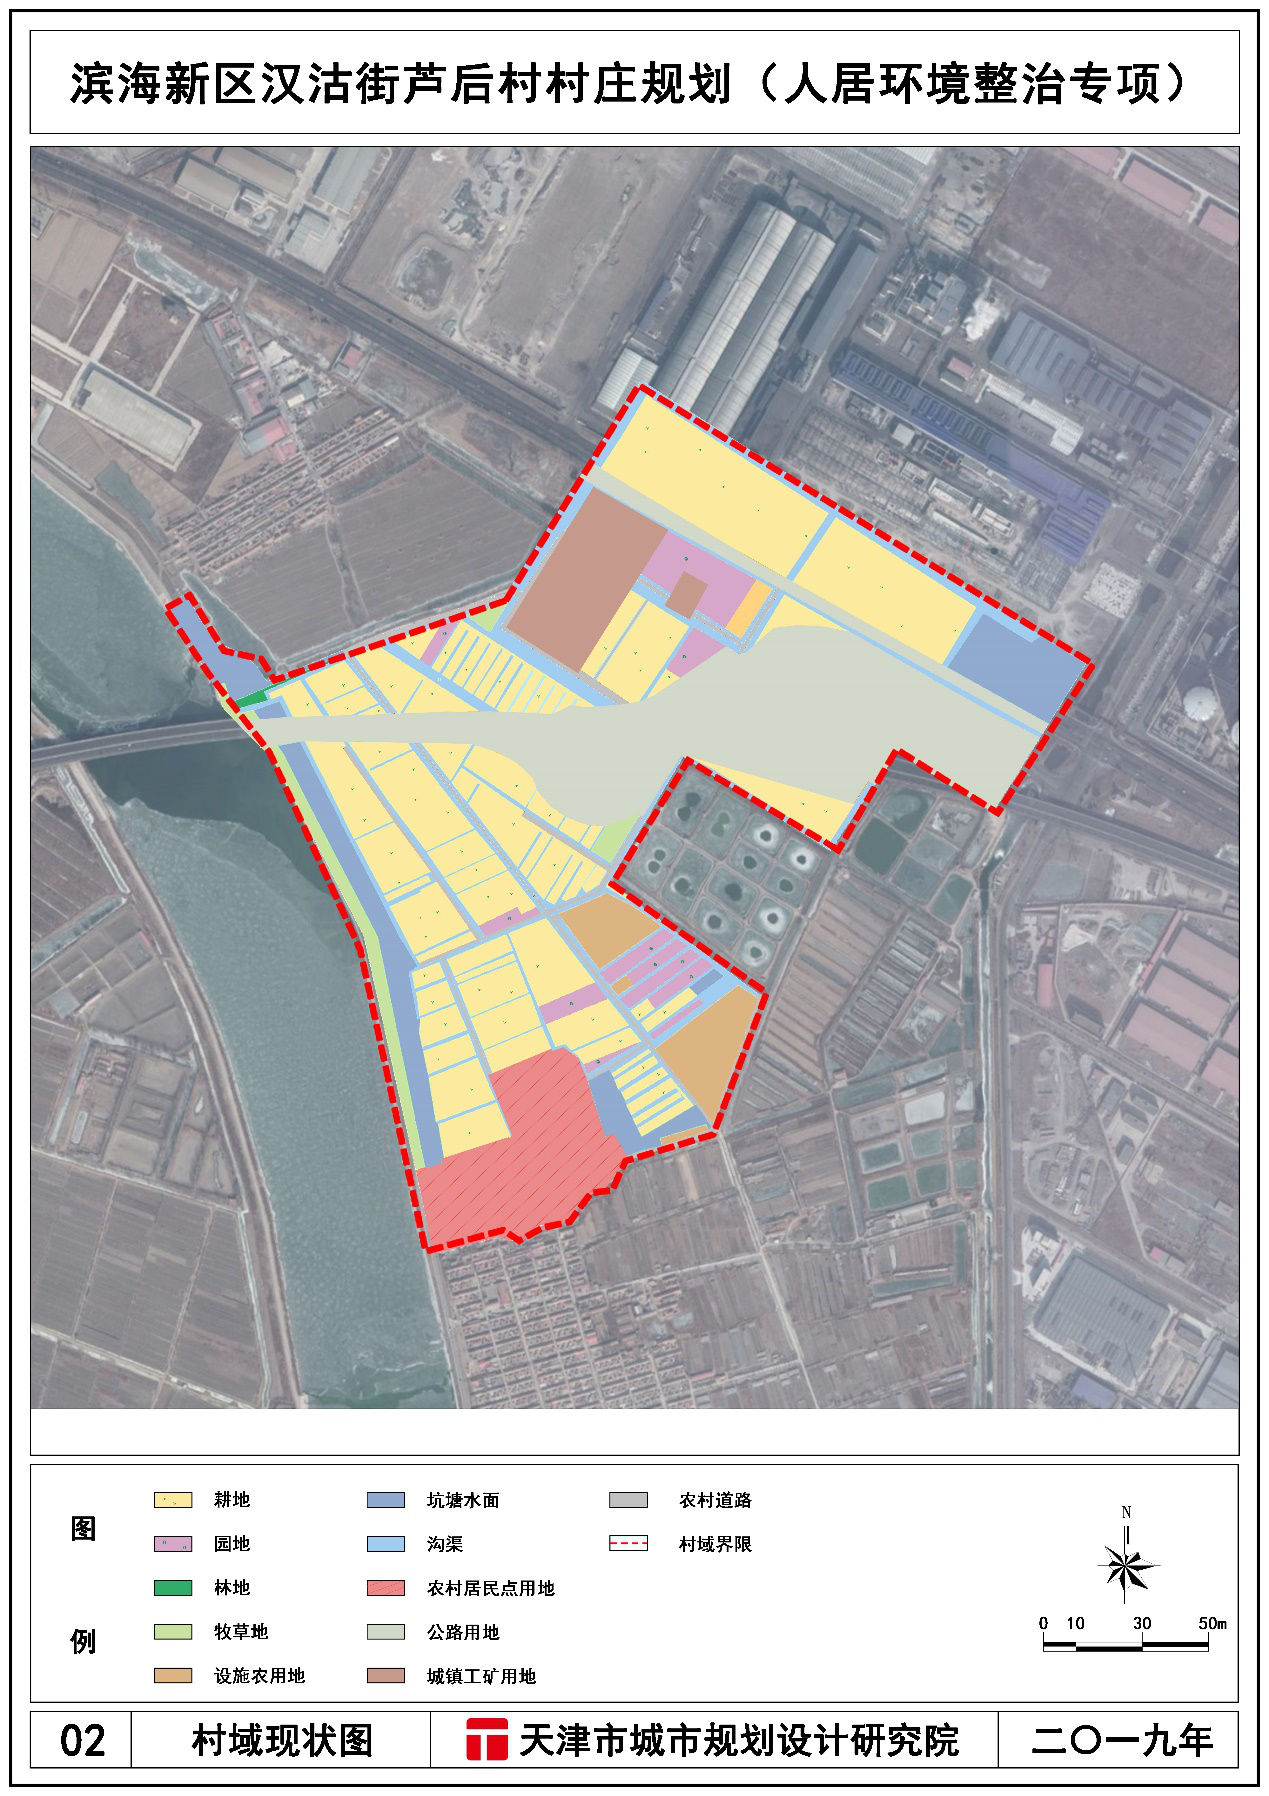Select the 公路用地 pale gray swatch

tap(385, 1632)
